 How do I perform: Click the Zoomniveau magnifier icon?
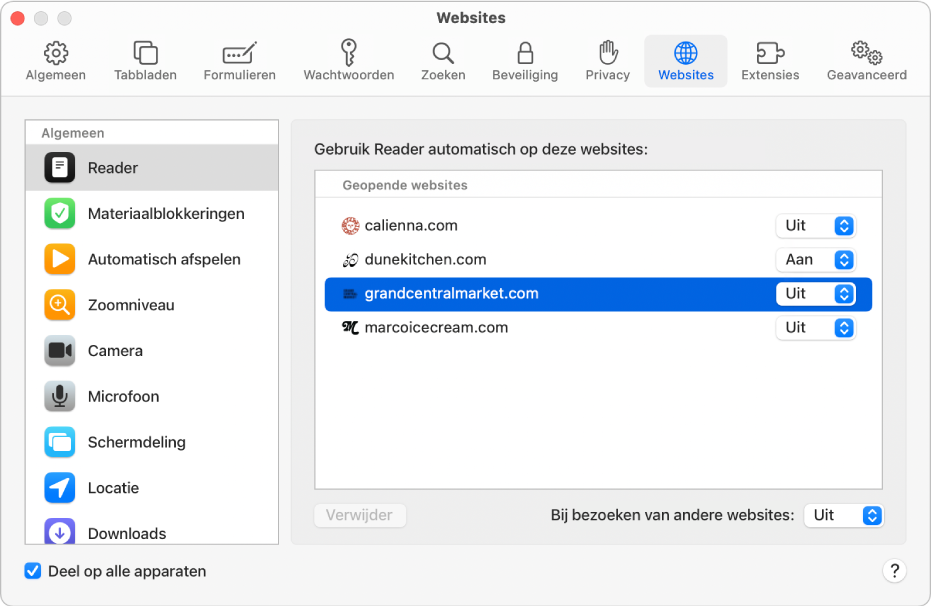(59, 304)
